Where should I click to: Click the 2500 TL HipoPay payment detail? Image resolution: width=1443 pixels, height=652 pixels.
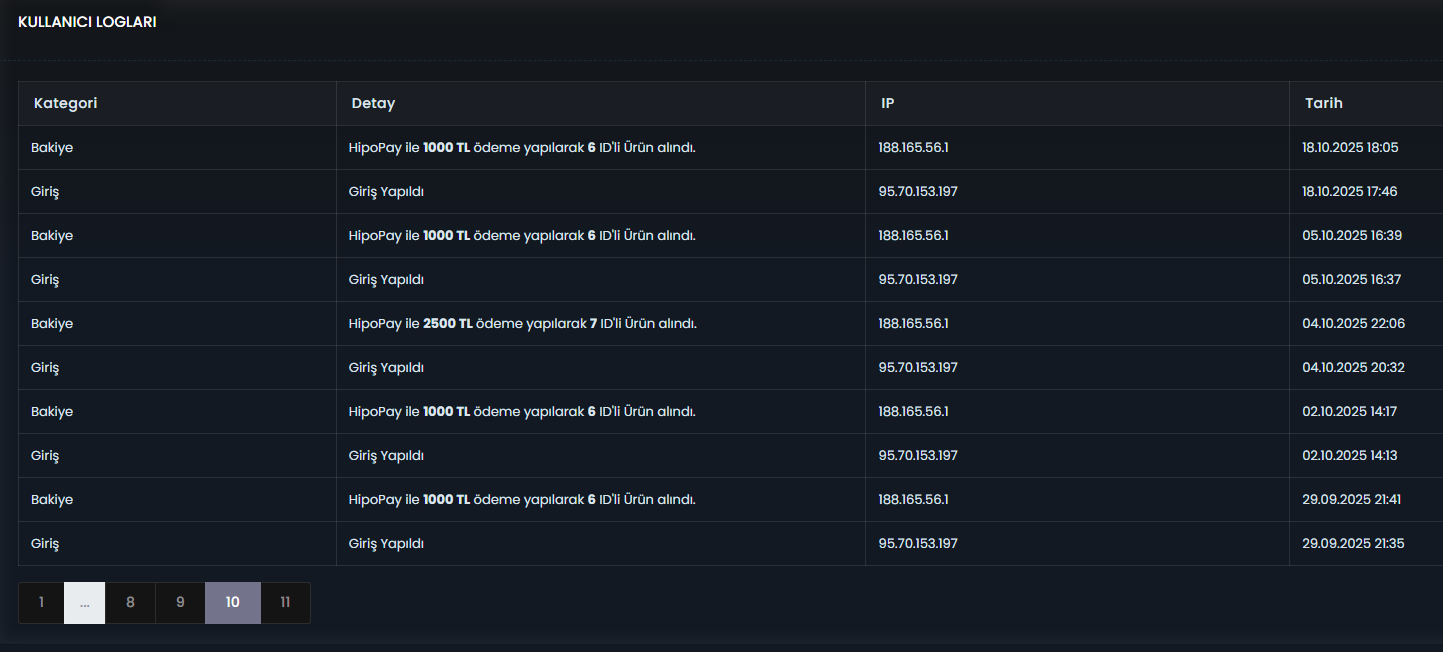pyautogui.click(x=522, y=323)
